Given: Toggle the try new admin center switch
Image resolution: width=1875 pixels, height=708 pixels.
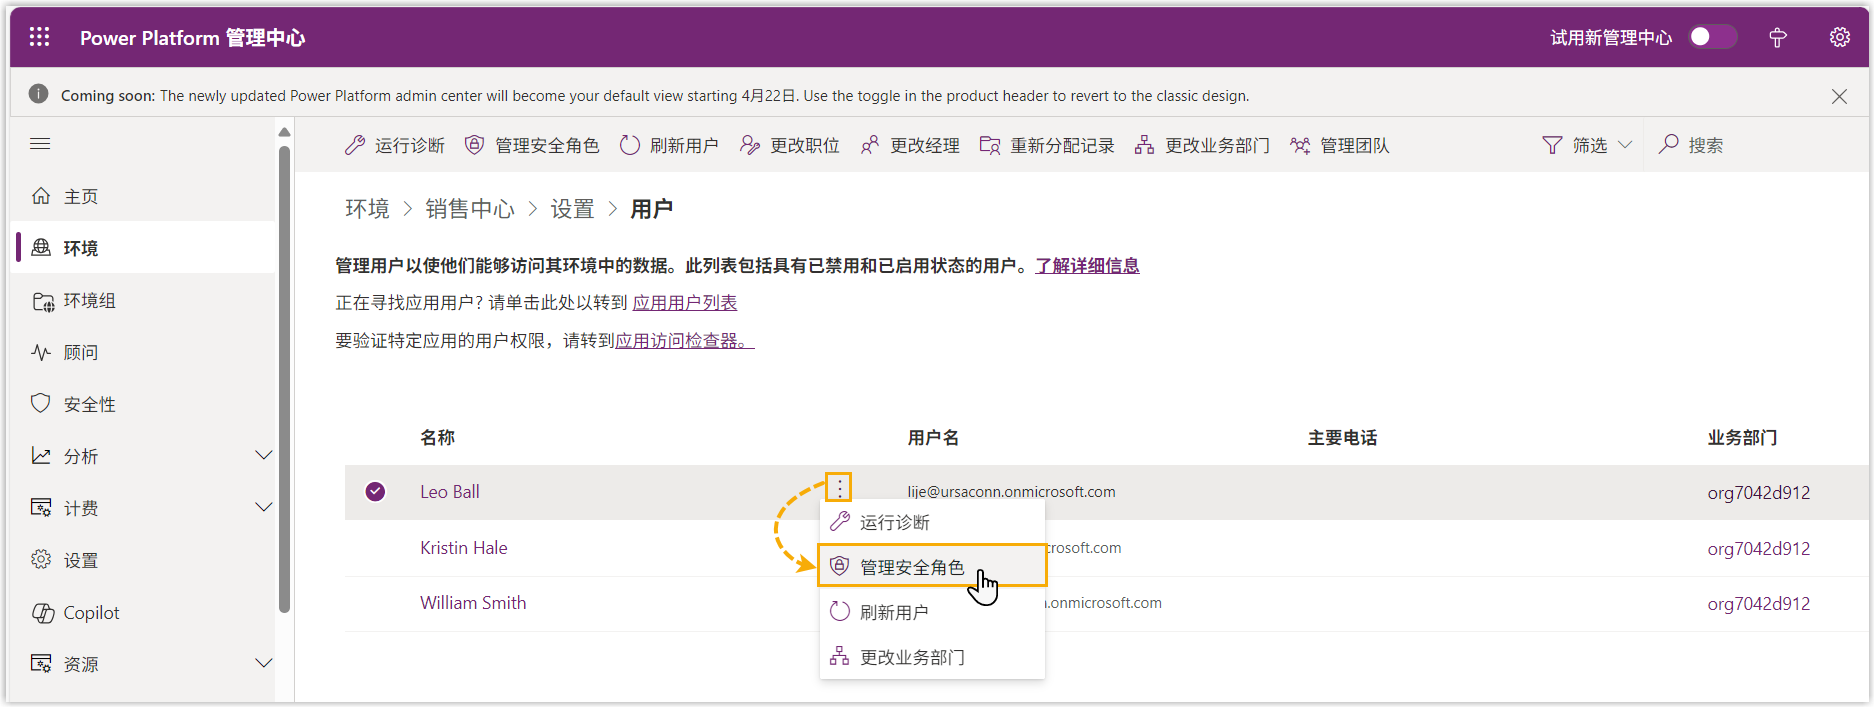Looking at the screenshot, I should pos(1712,37).
